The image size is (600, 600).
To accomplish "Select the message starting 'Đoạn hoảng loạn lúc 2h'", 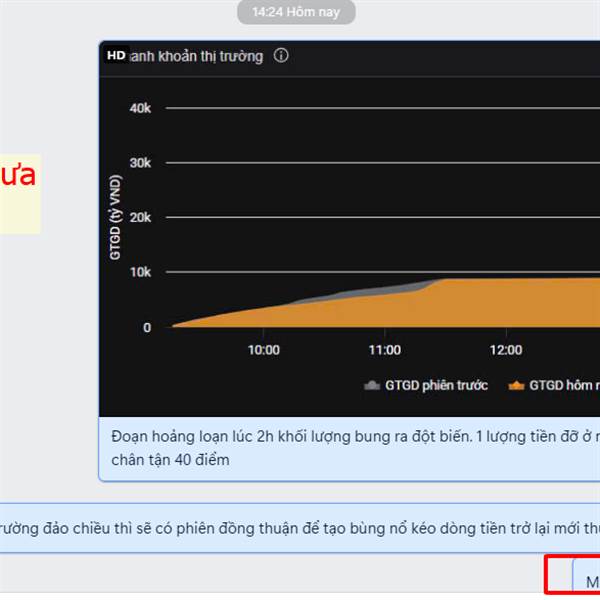I will click(349, 448).
